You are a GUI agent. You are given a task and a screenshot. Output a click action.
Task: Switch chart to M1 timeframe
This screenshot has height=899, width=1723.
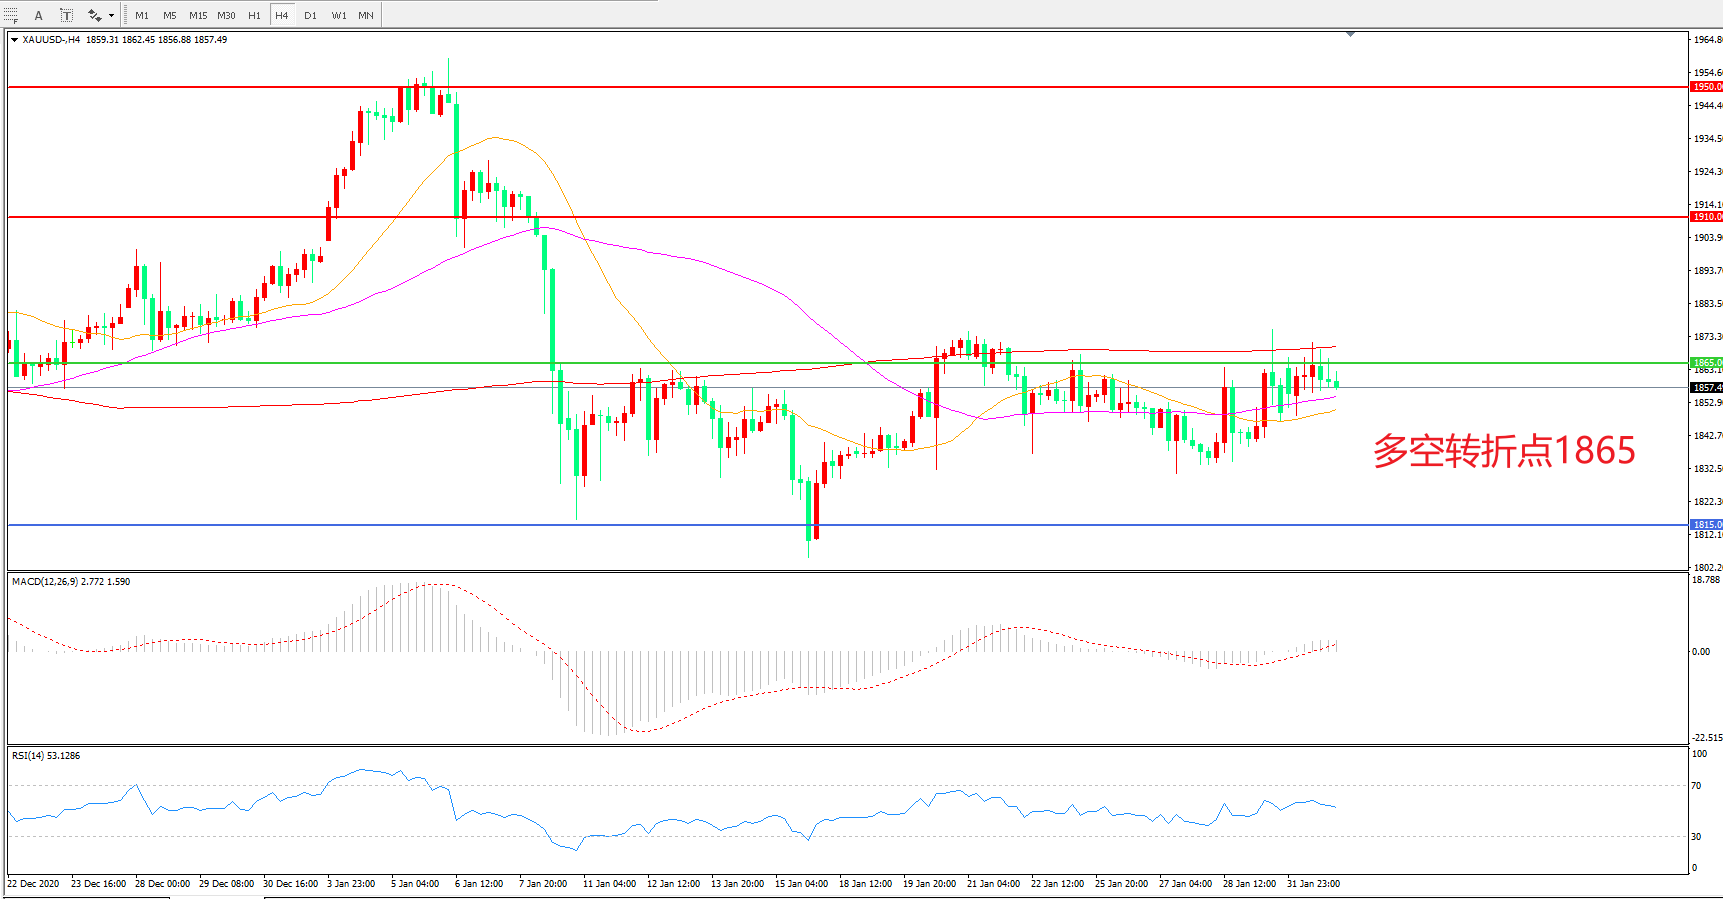pos(142,15)
